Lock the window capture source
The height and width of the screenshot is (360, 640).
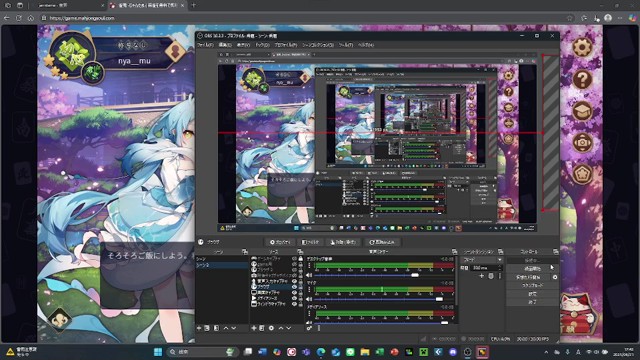point(300,304)
